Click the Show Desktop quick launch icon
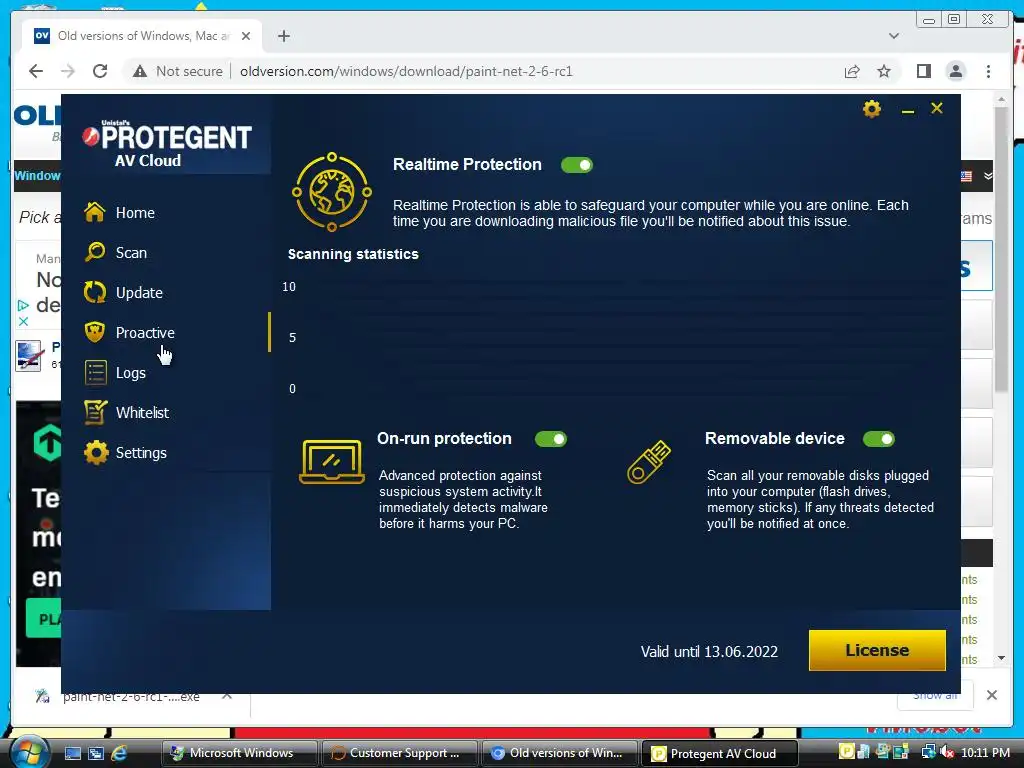The width and height of the screenshot is (1024, 768). click(72, 753)
